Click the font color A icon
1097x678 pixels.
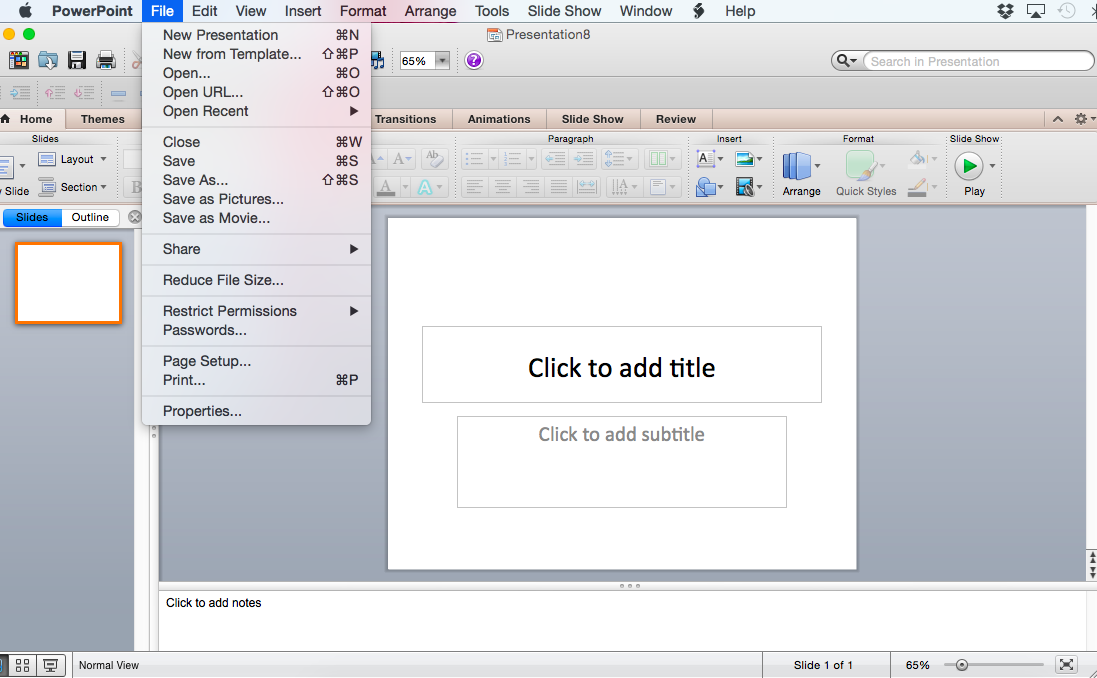pos(386,187)
